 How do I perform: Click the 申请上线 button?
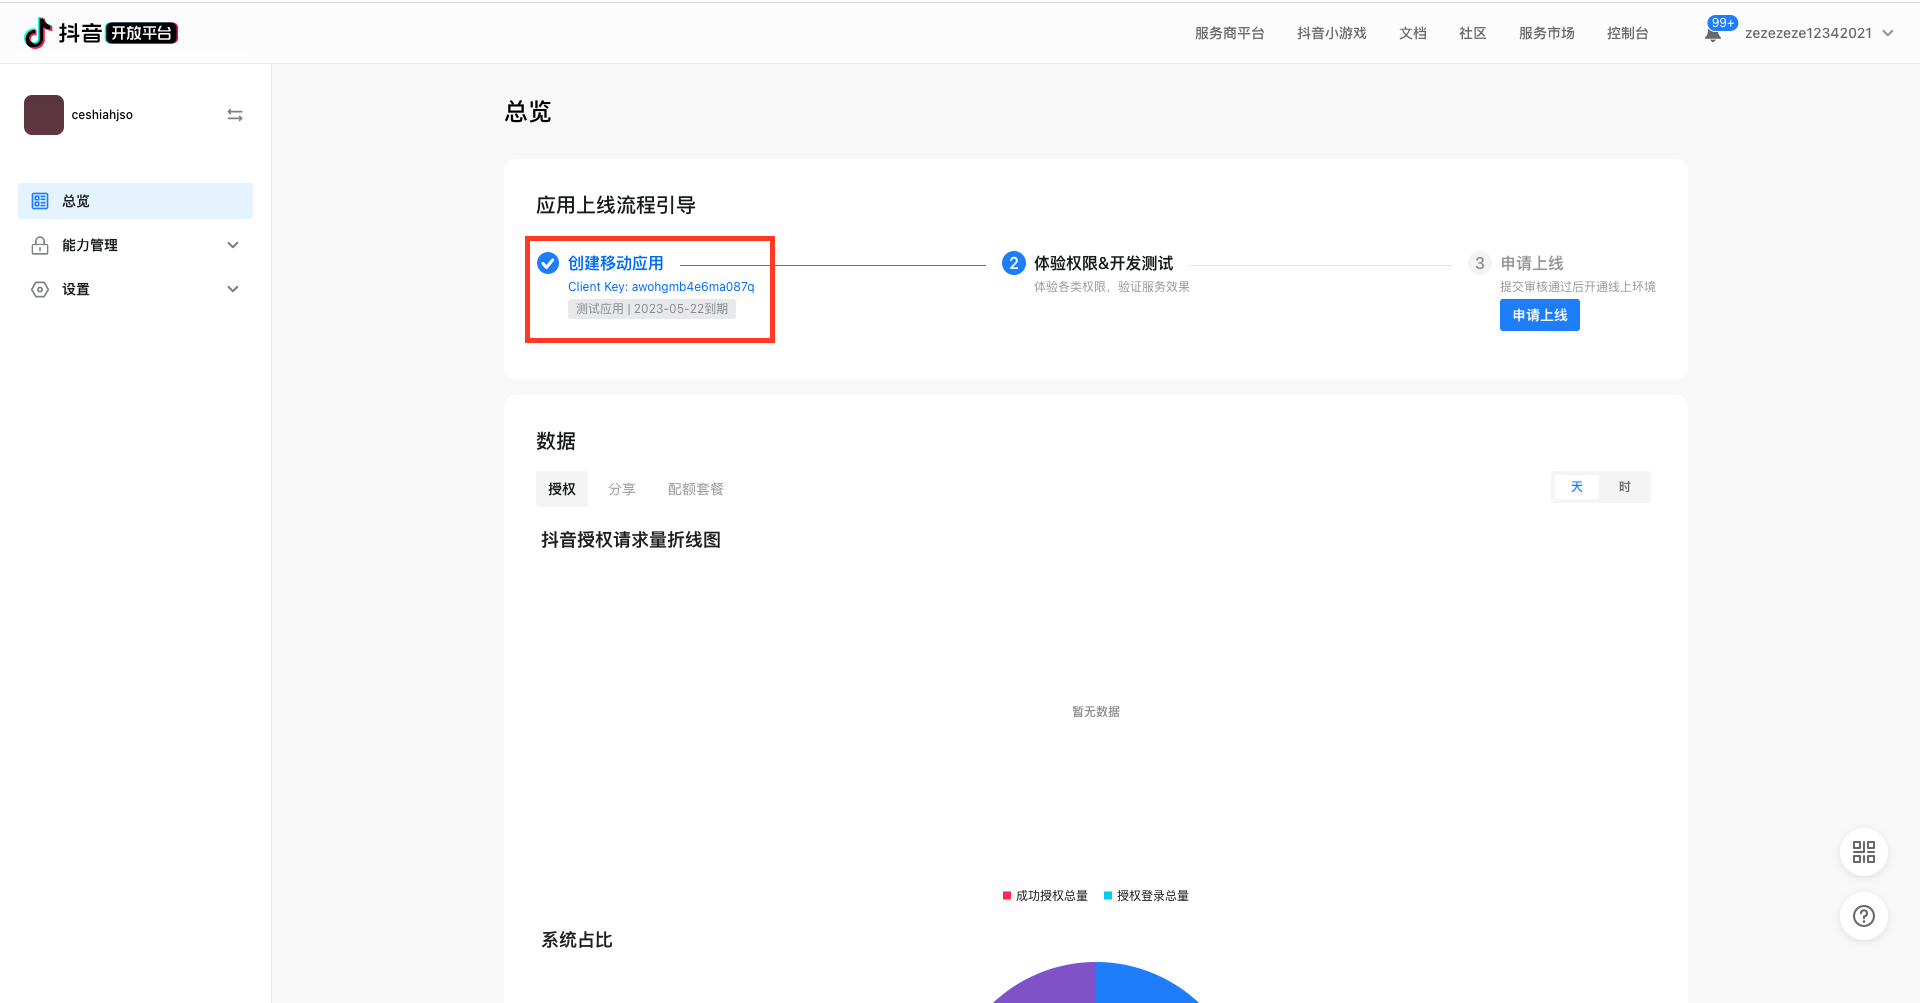(1540, 315)
